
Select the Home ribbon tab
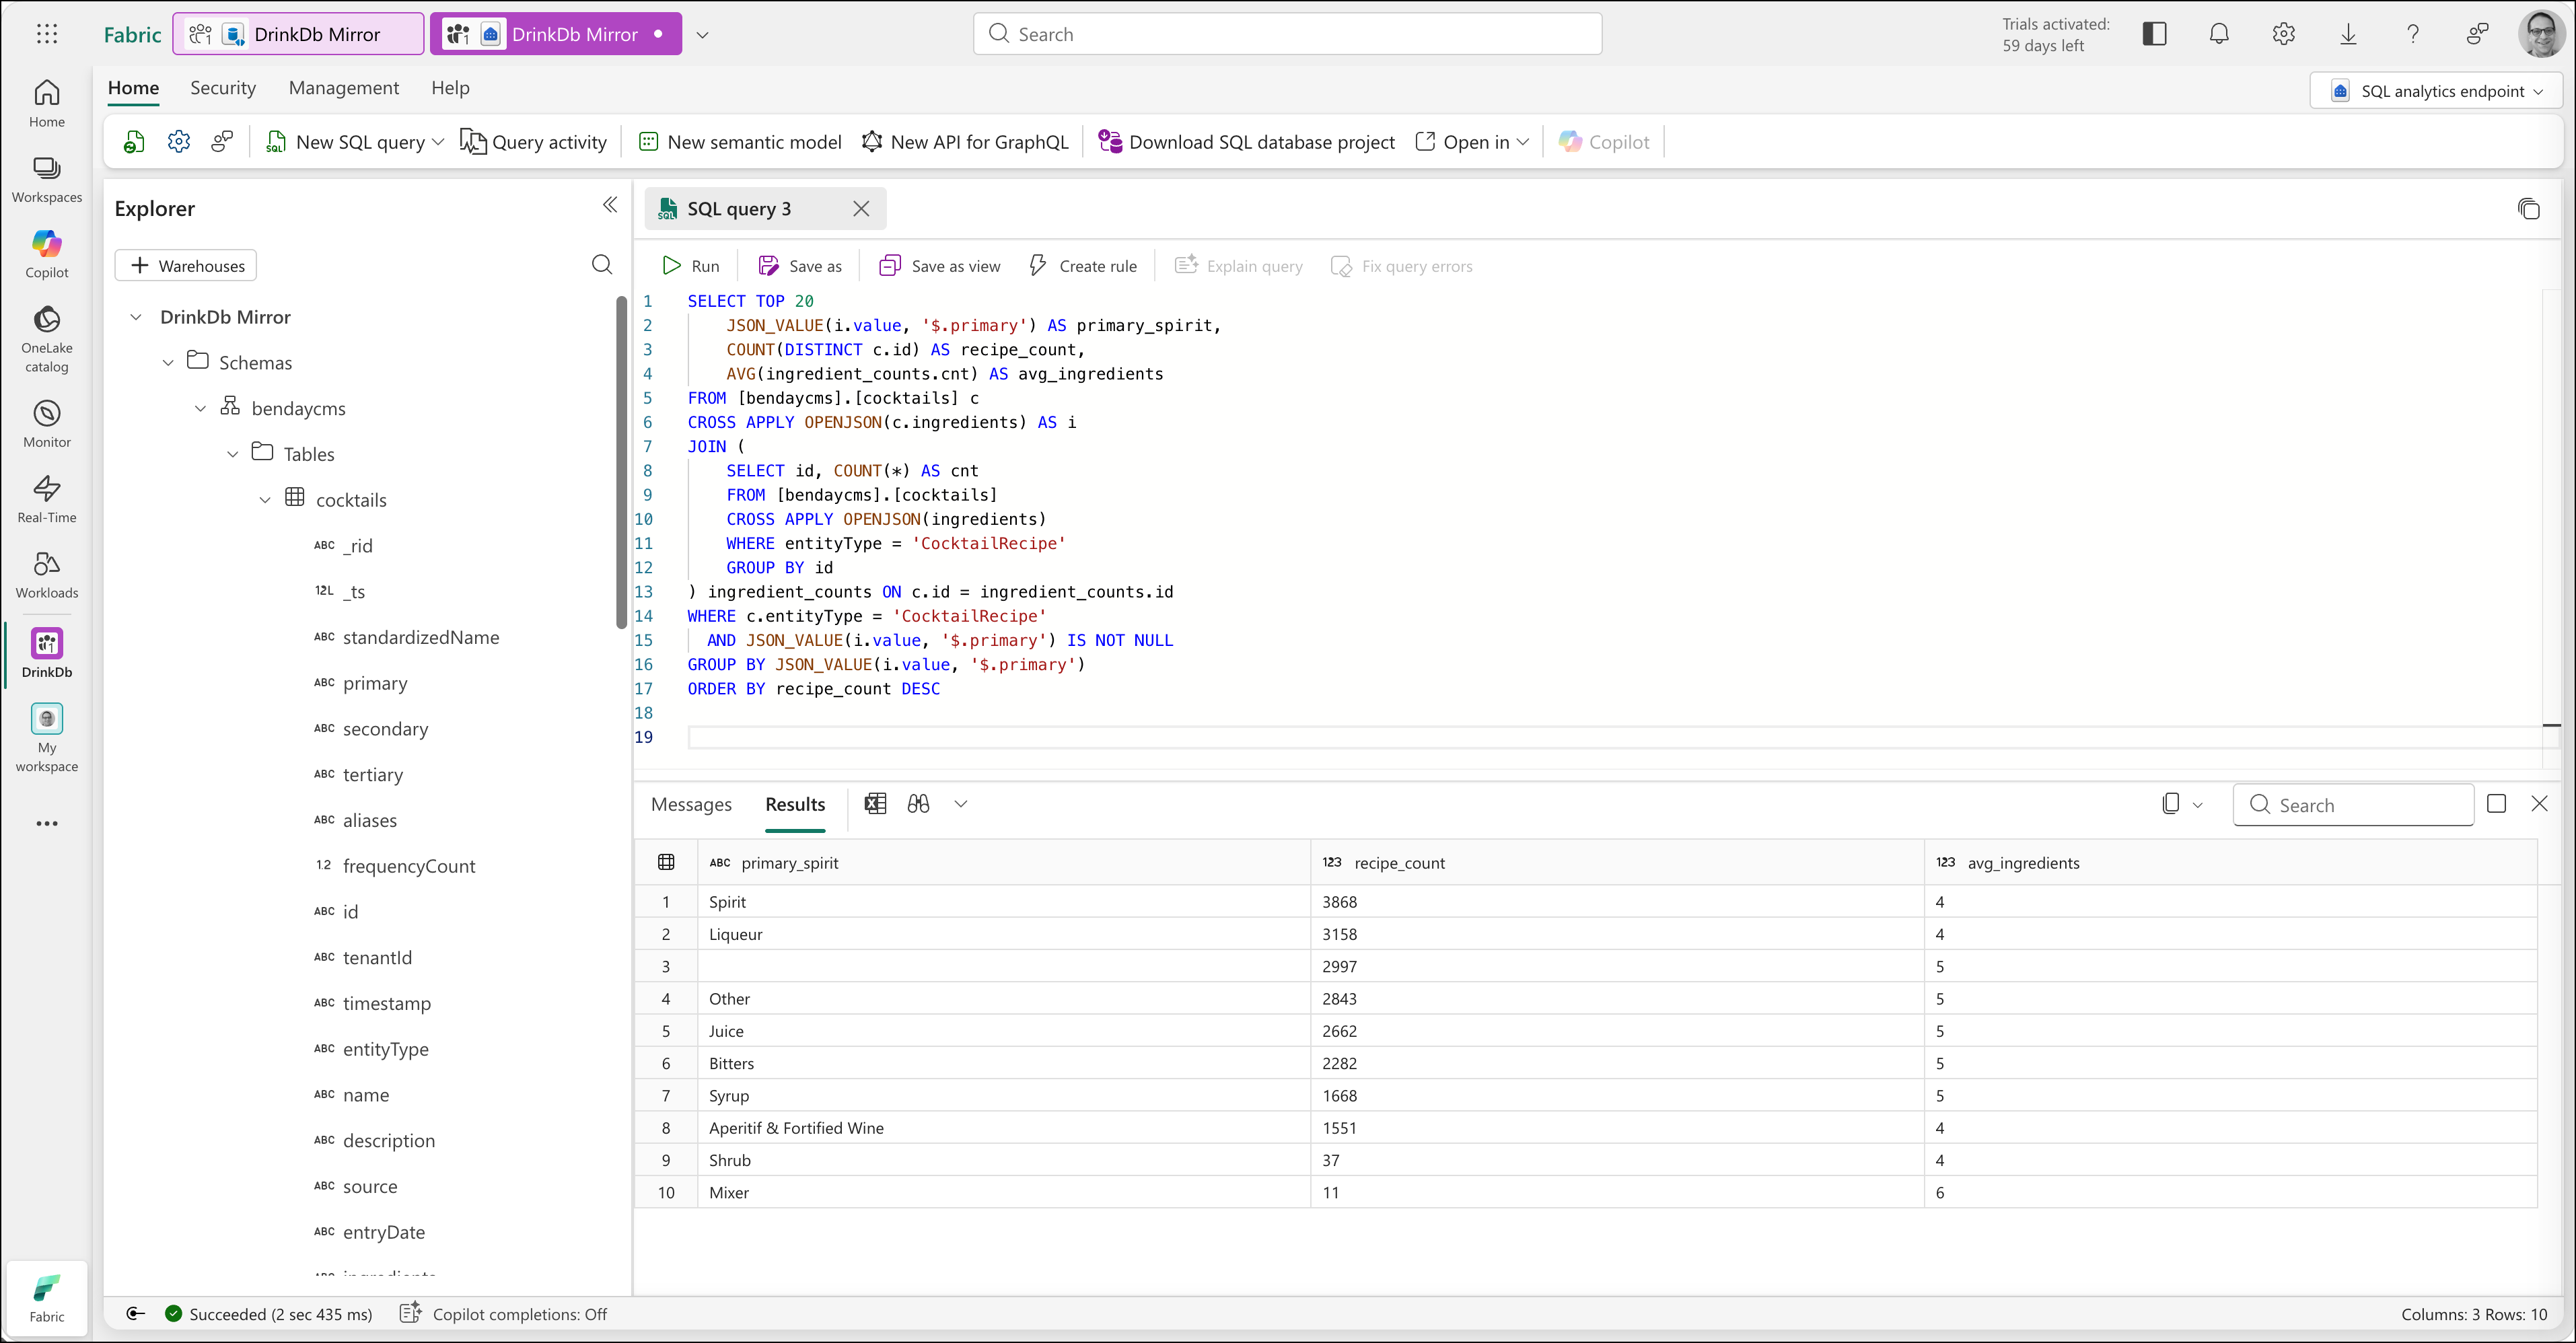coord(133,88)
